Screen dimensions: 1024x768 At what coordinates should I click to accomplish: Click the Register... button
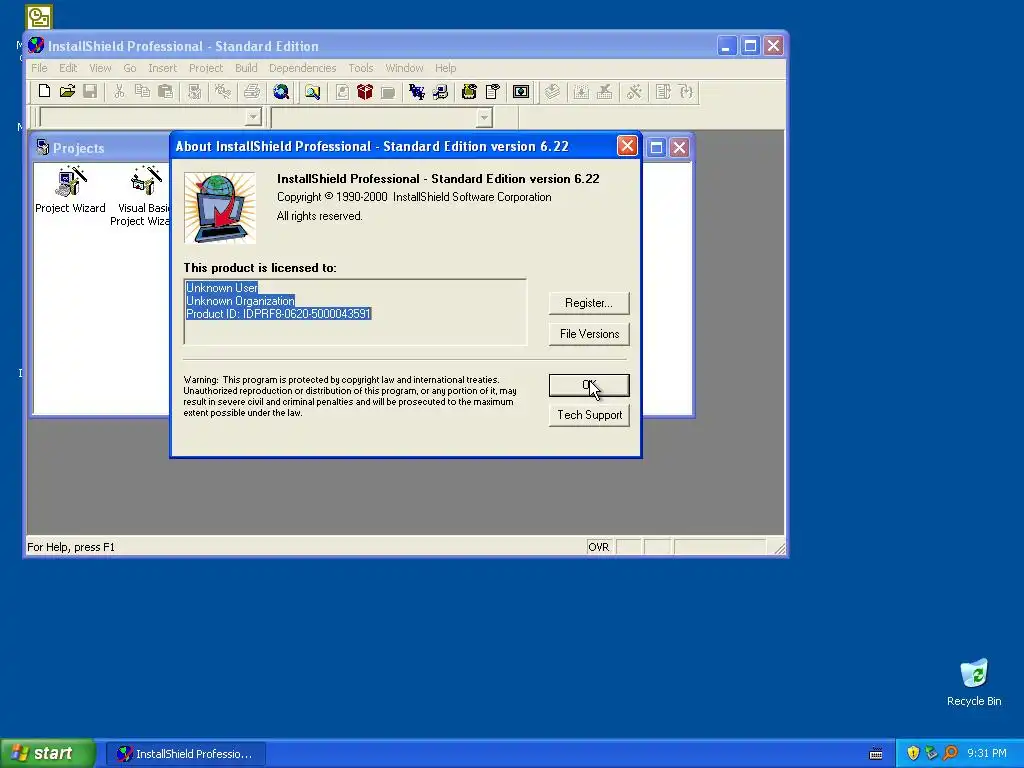coord(589,303)
